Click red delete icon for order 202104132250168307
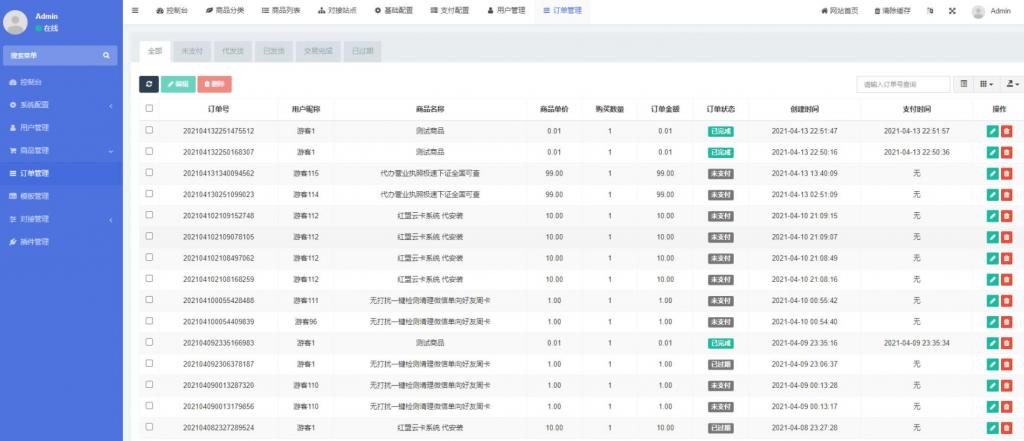The height and width of the screenshot is (441, 1024). (x=1006, y=152)
